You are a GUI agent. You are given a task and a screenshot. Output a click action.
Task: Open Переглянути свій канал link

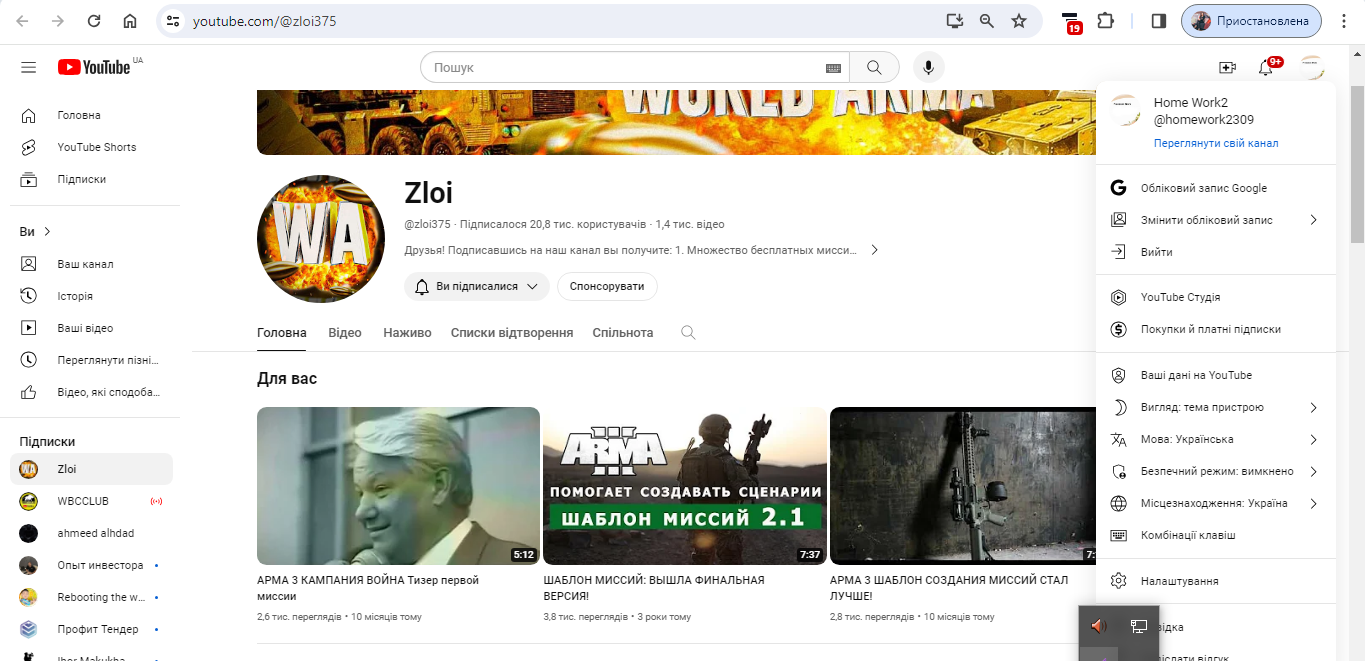(1215, 143)
